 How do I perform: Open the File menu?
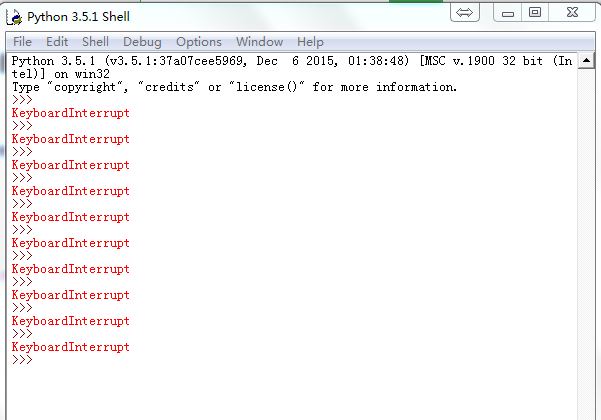(x=22, y=42)
